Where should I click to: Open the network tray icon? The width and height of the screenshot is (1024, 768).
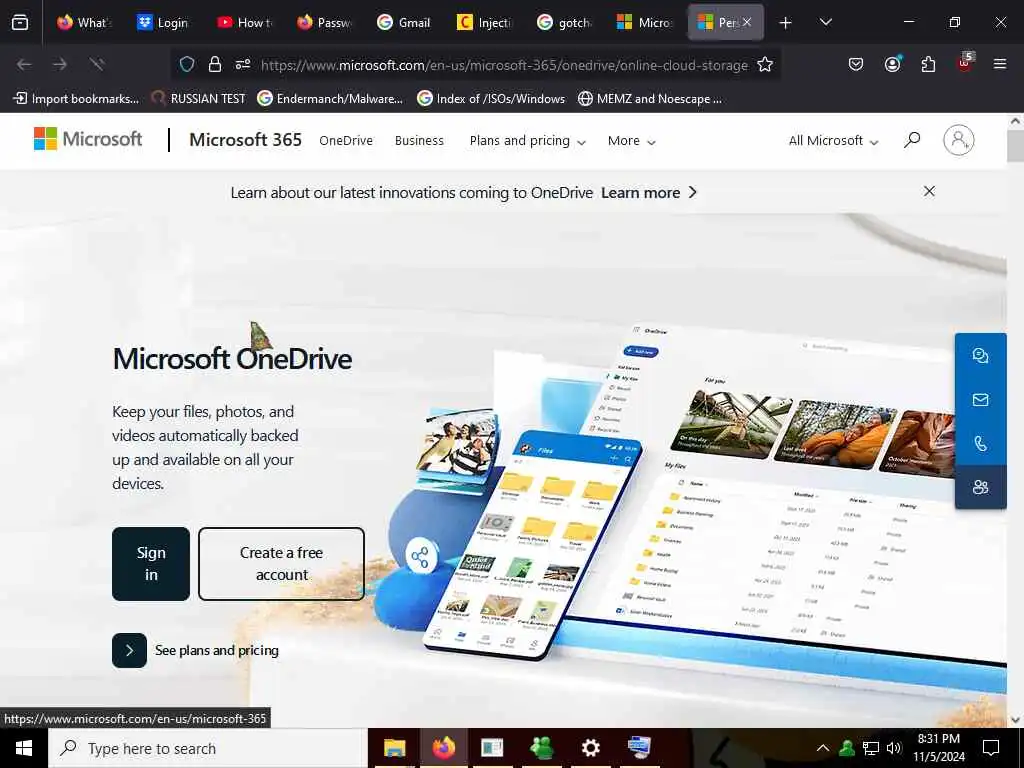pos(871,748)
